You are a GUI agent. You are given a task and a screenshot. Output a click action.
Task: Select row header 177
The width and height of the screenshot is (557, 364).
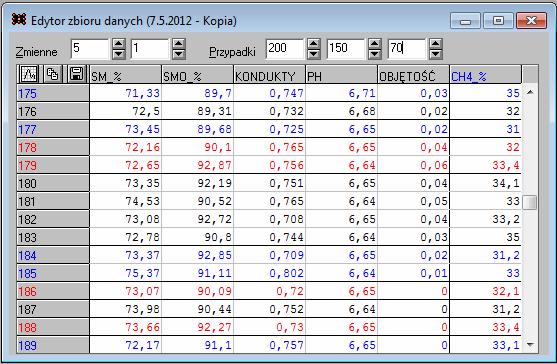pyautogui.click(x=53, y=129)
